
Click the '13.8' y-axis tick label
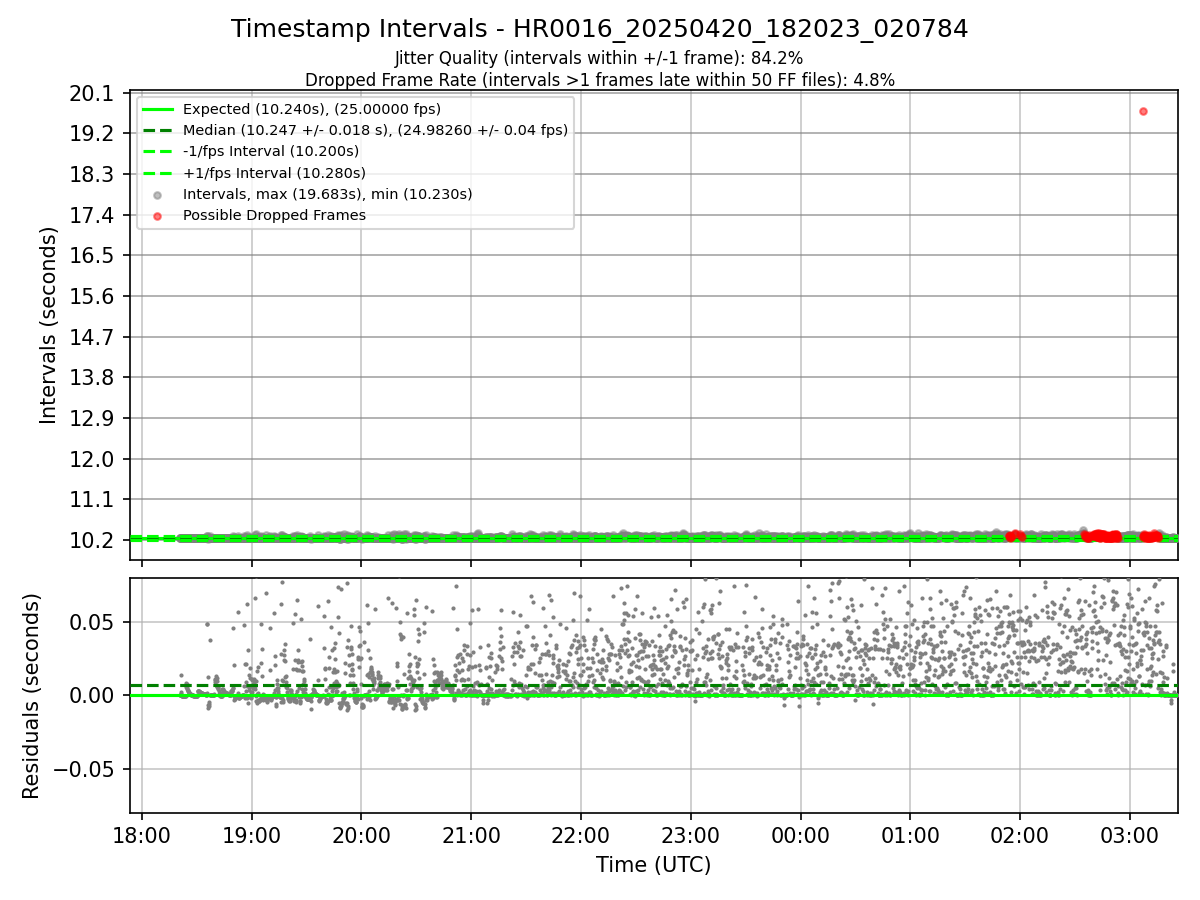click(x=92, y=378)
